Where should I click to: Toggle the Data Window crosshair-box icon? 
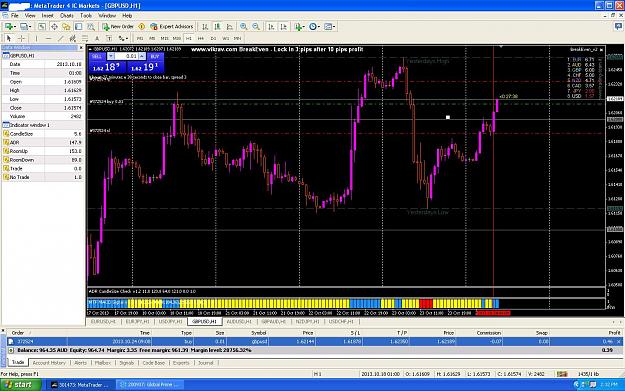click(54, 27)
